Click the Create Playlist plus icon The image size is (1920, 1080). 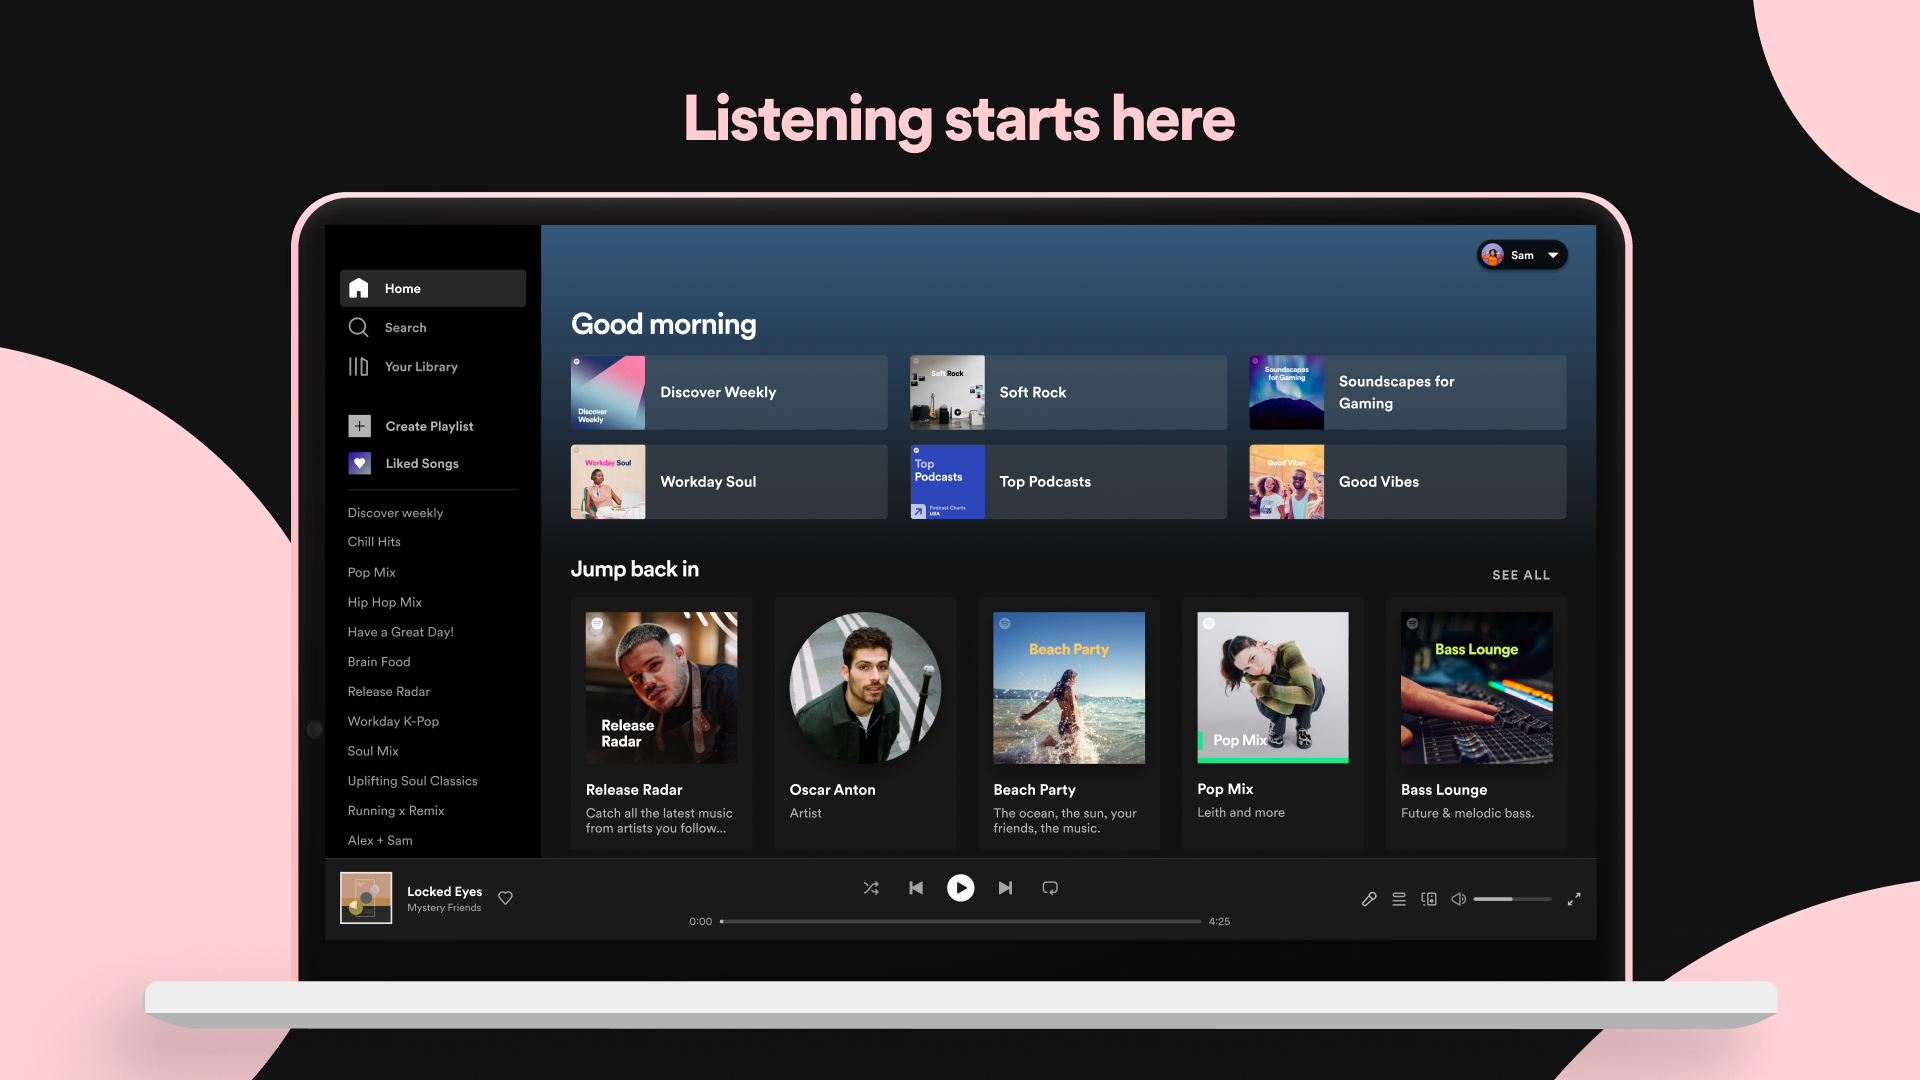359,426
